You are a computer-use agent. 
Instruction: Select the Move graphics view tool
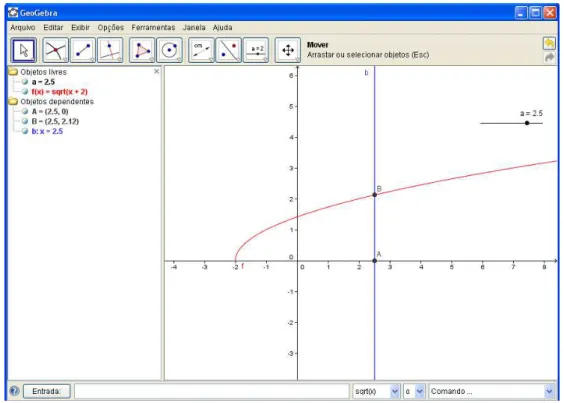(x=288, y=50)
